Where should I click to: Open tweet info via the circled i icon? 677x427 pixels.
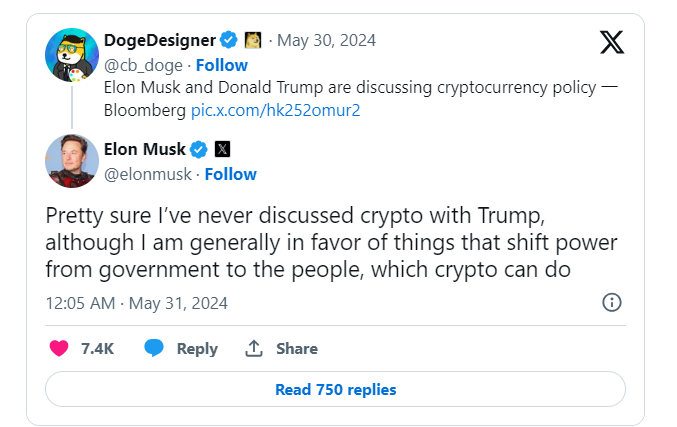coord(612,302)
